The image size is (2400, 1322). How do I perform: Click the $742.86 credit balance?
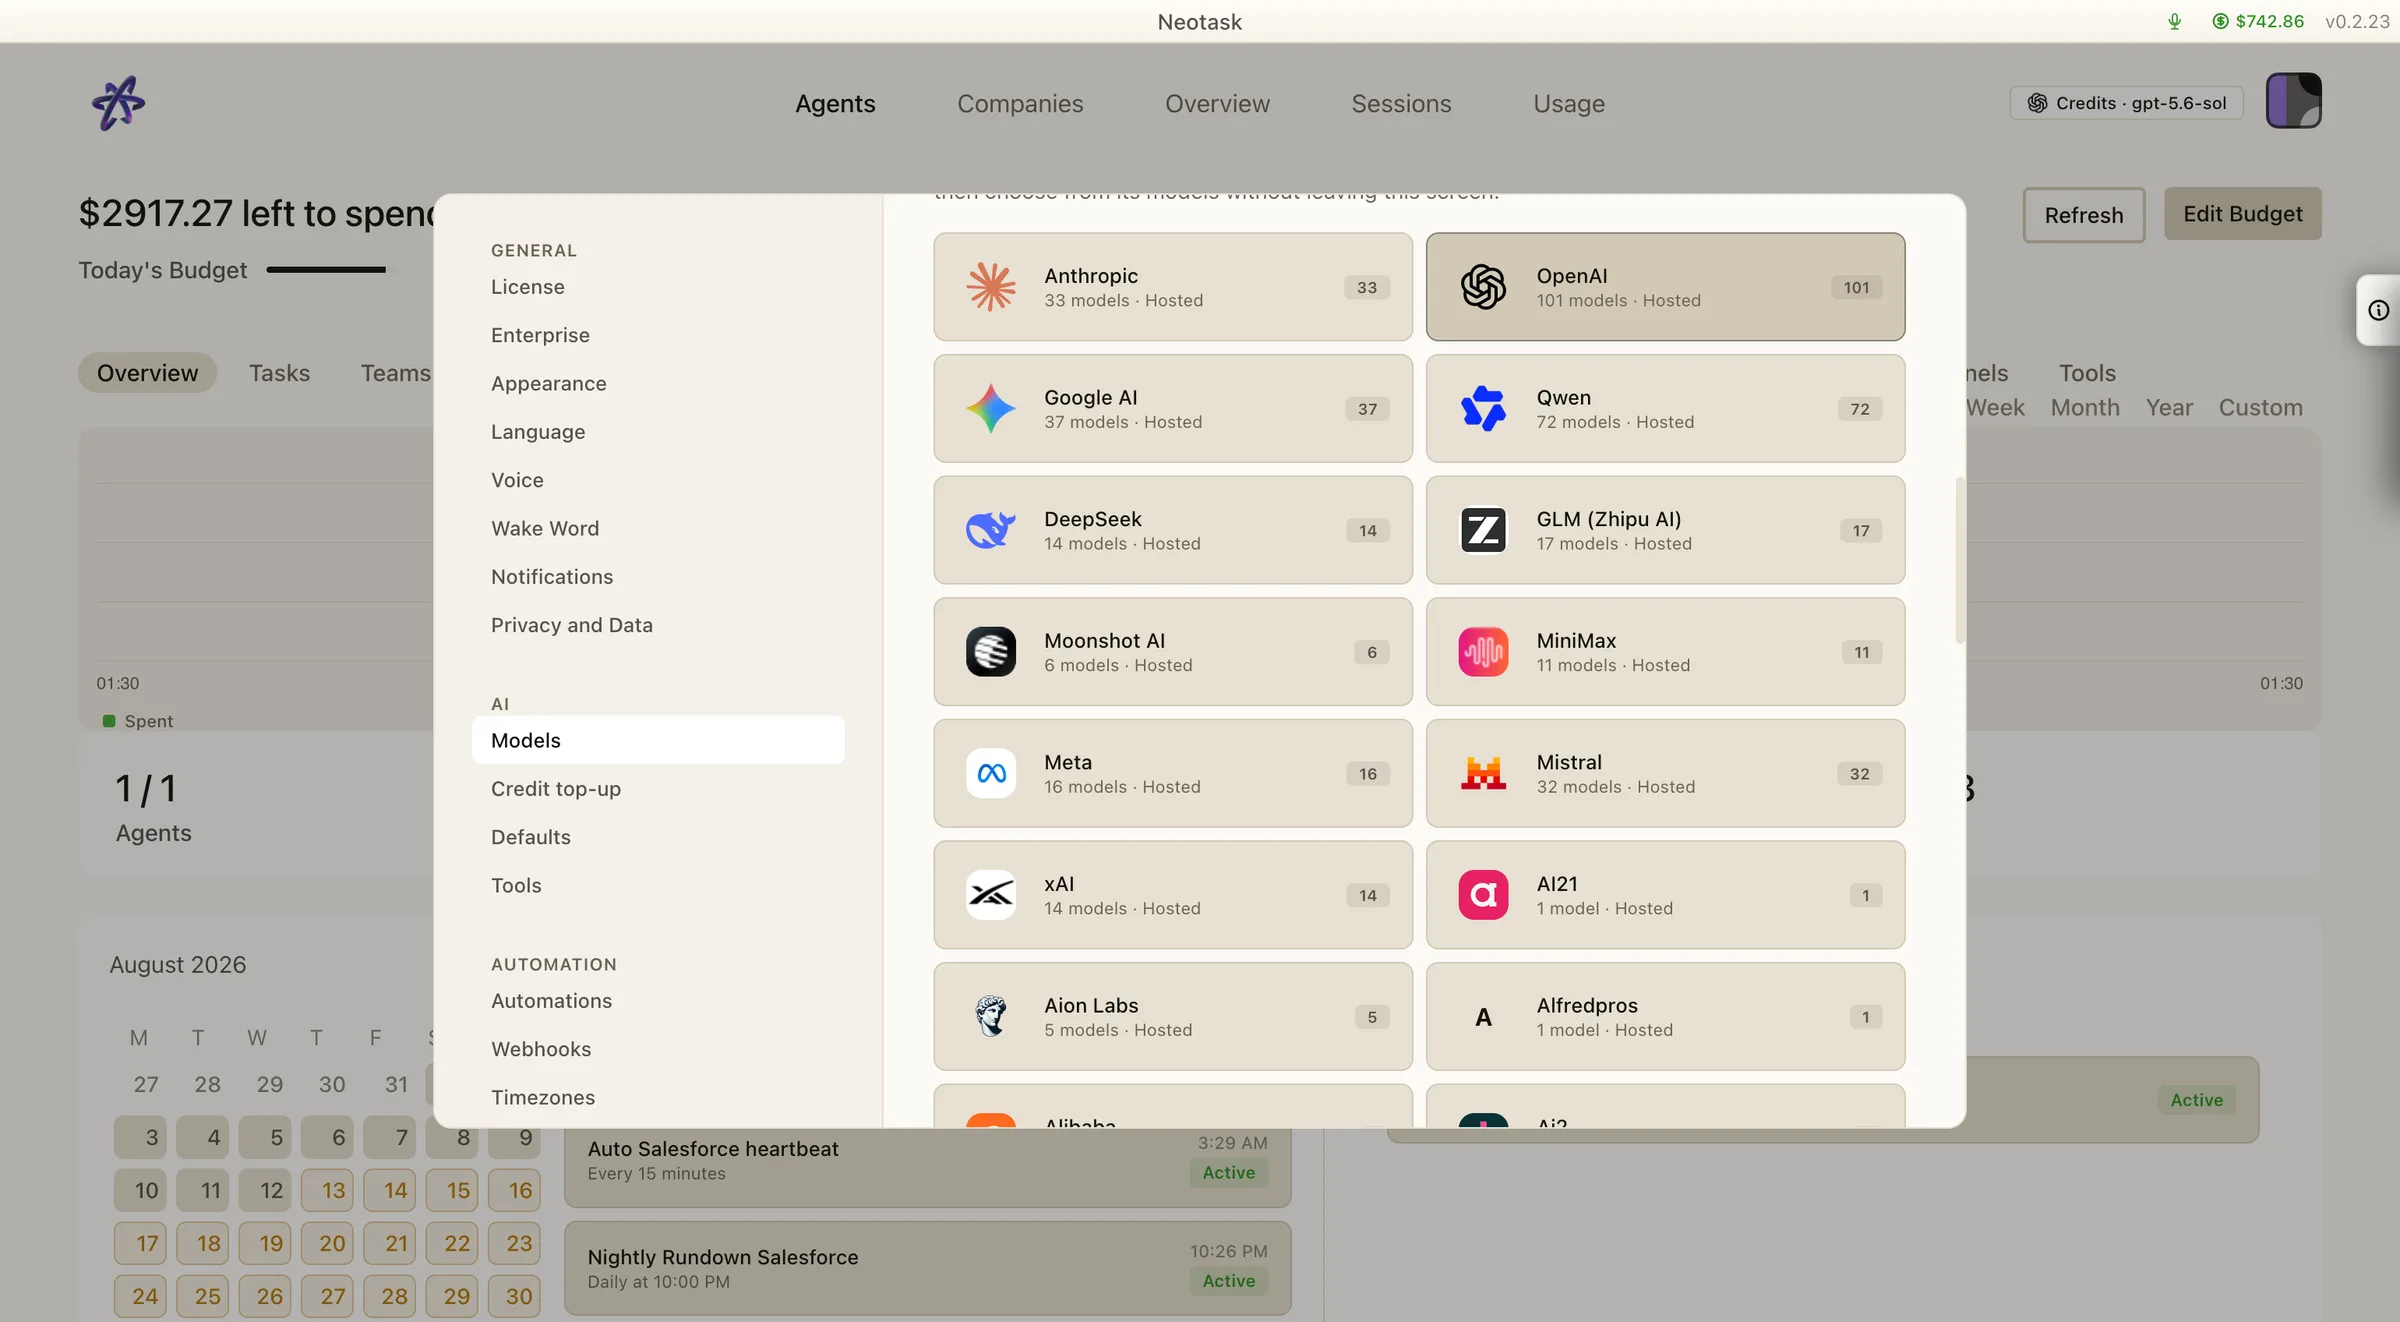pyautogui.click(x=2258, y=21)
